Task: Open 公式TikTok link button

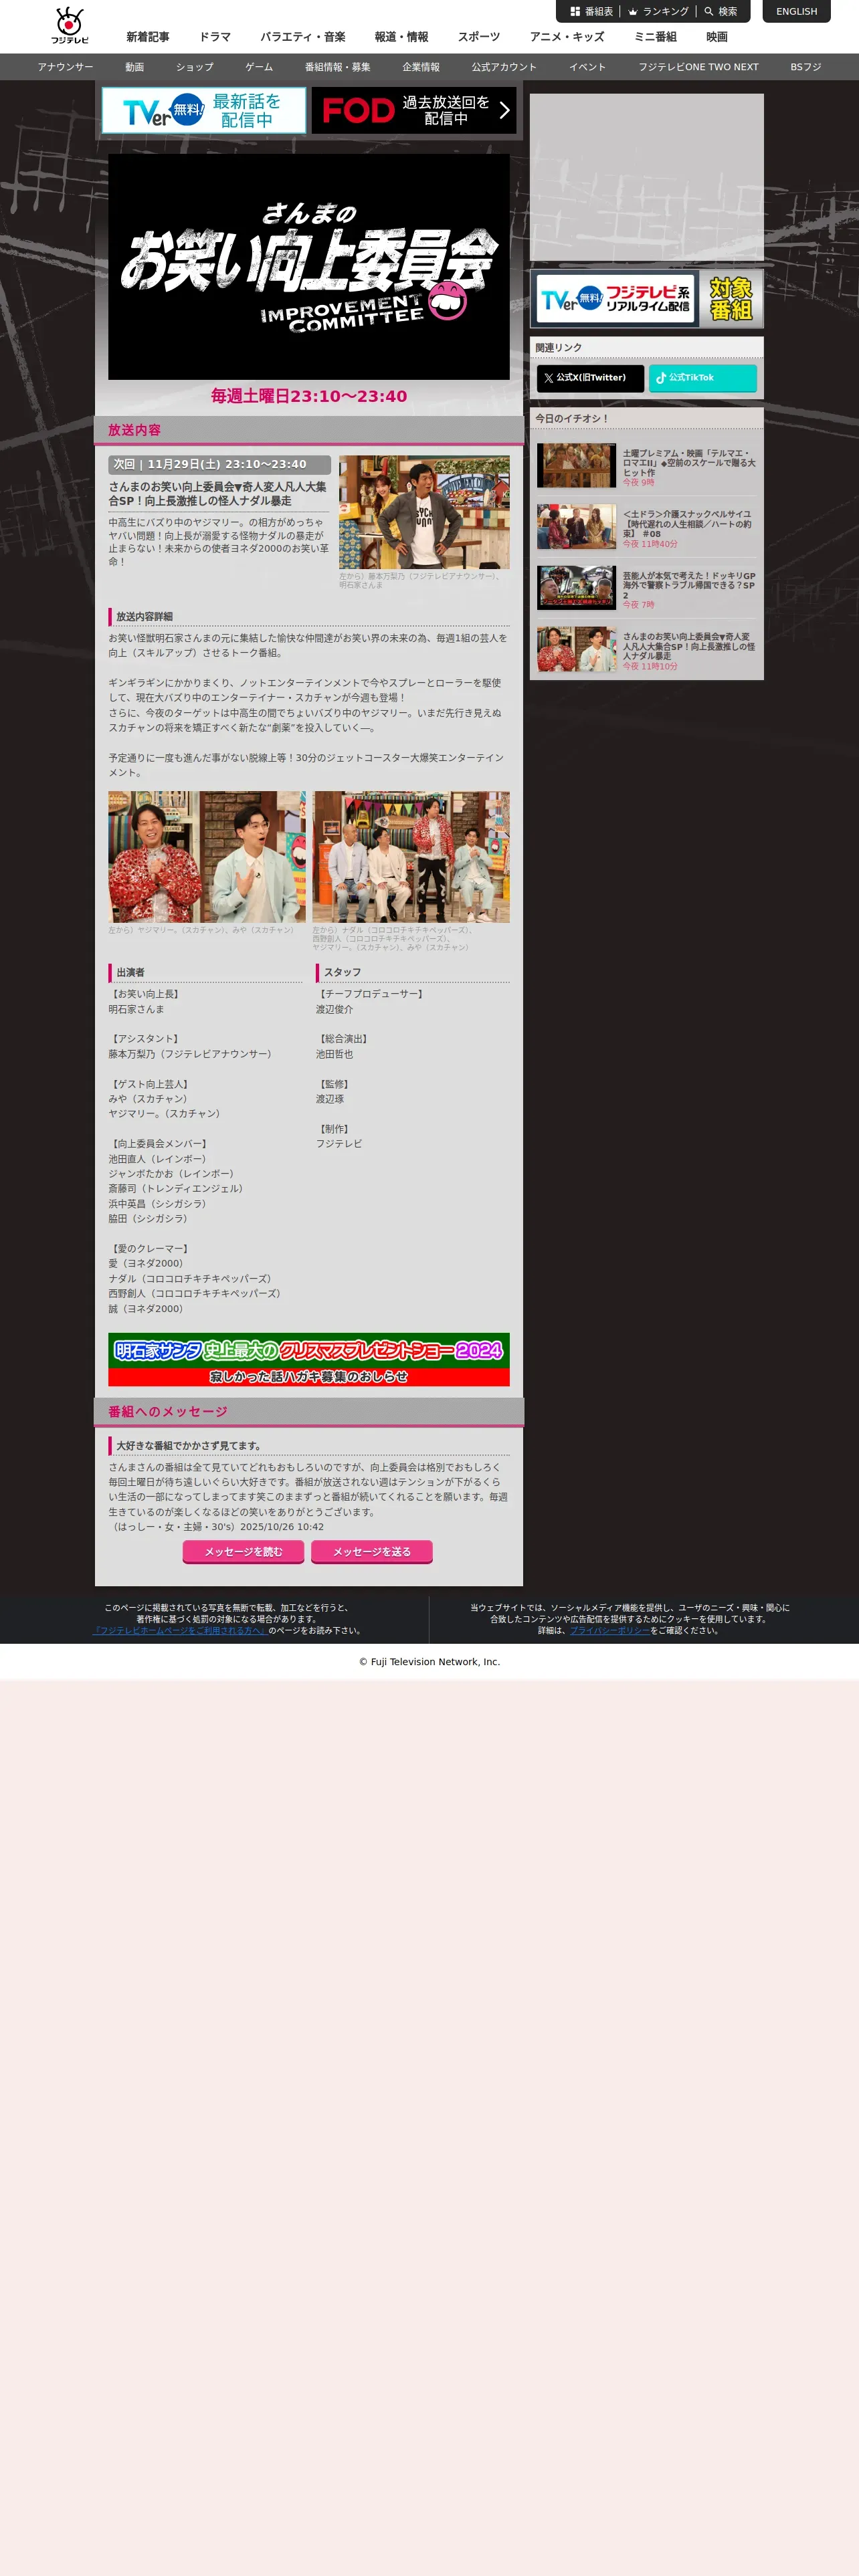Action: (703, 378)
